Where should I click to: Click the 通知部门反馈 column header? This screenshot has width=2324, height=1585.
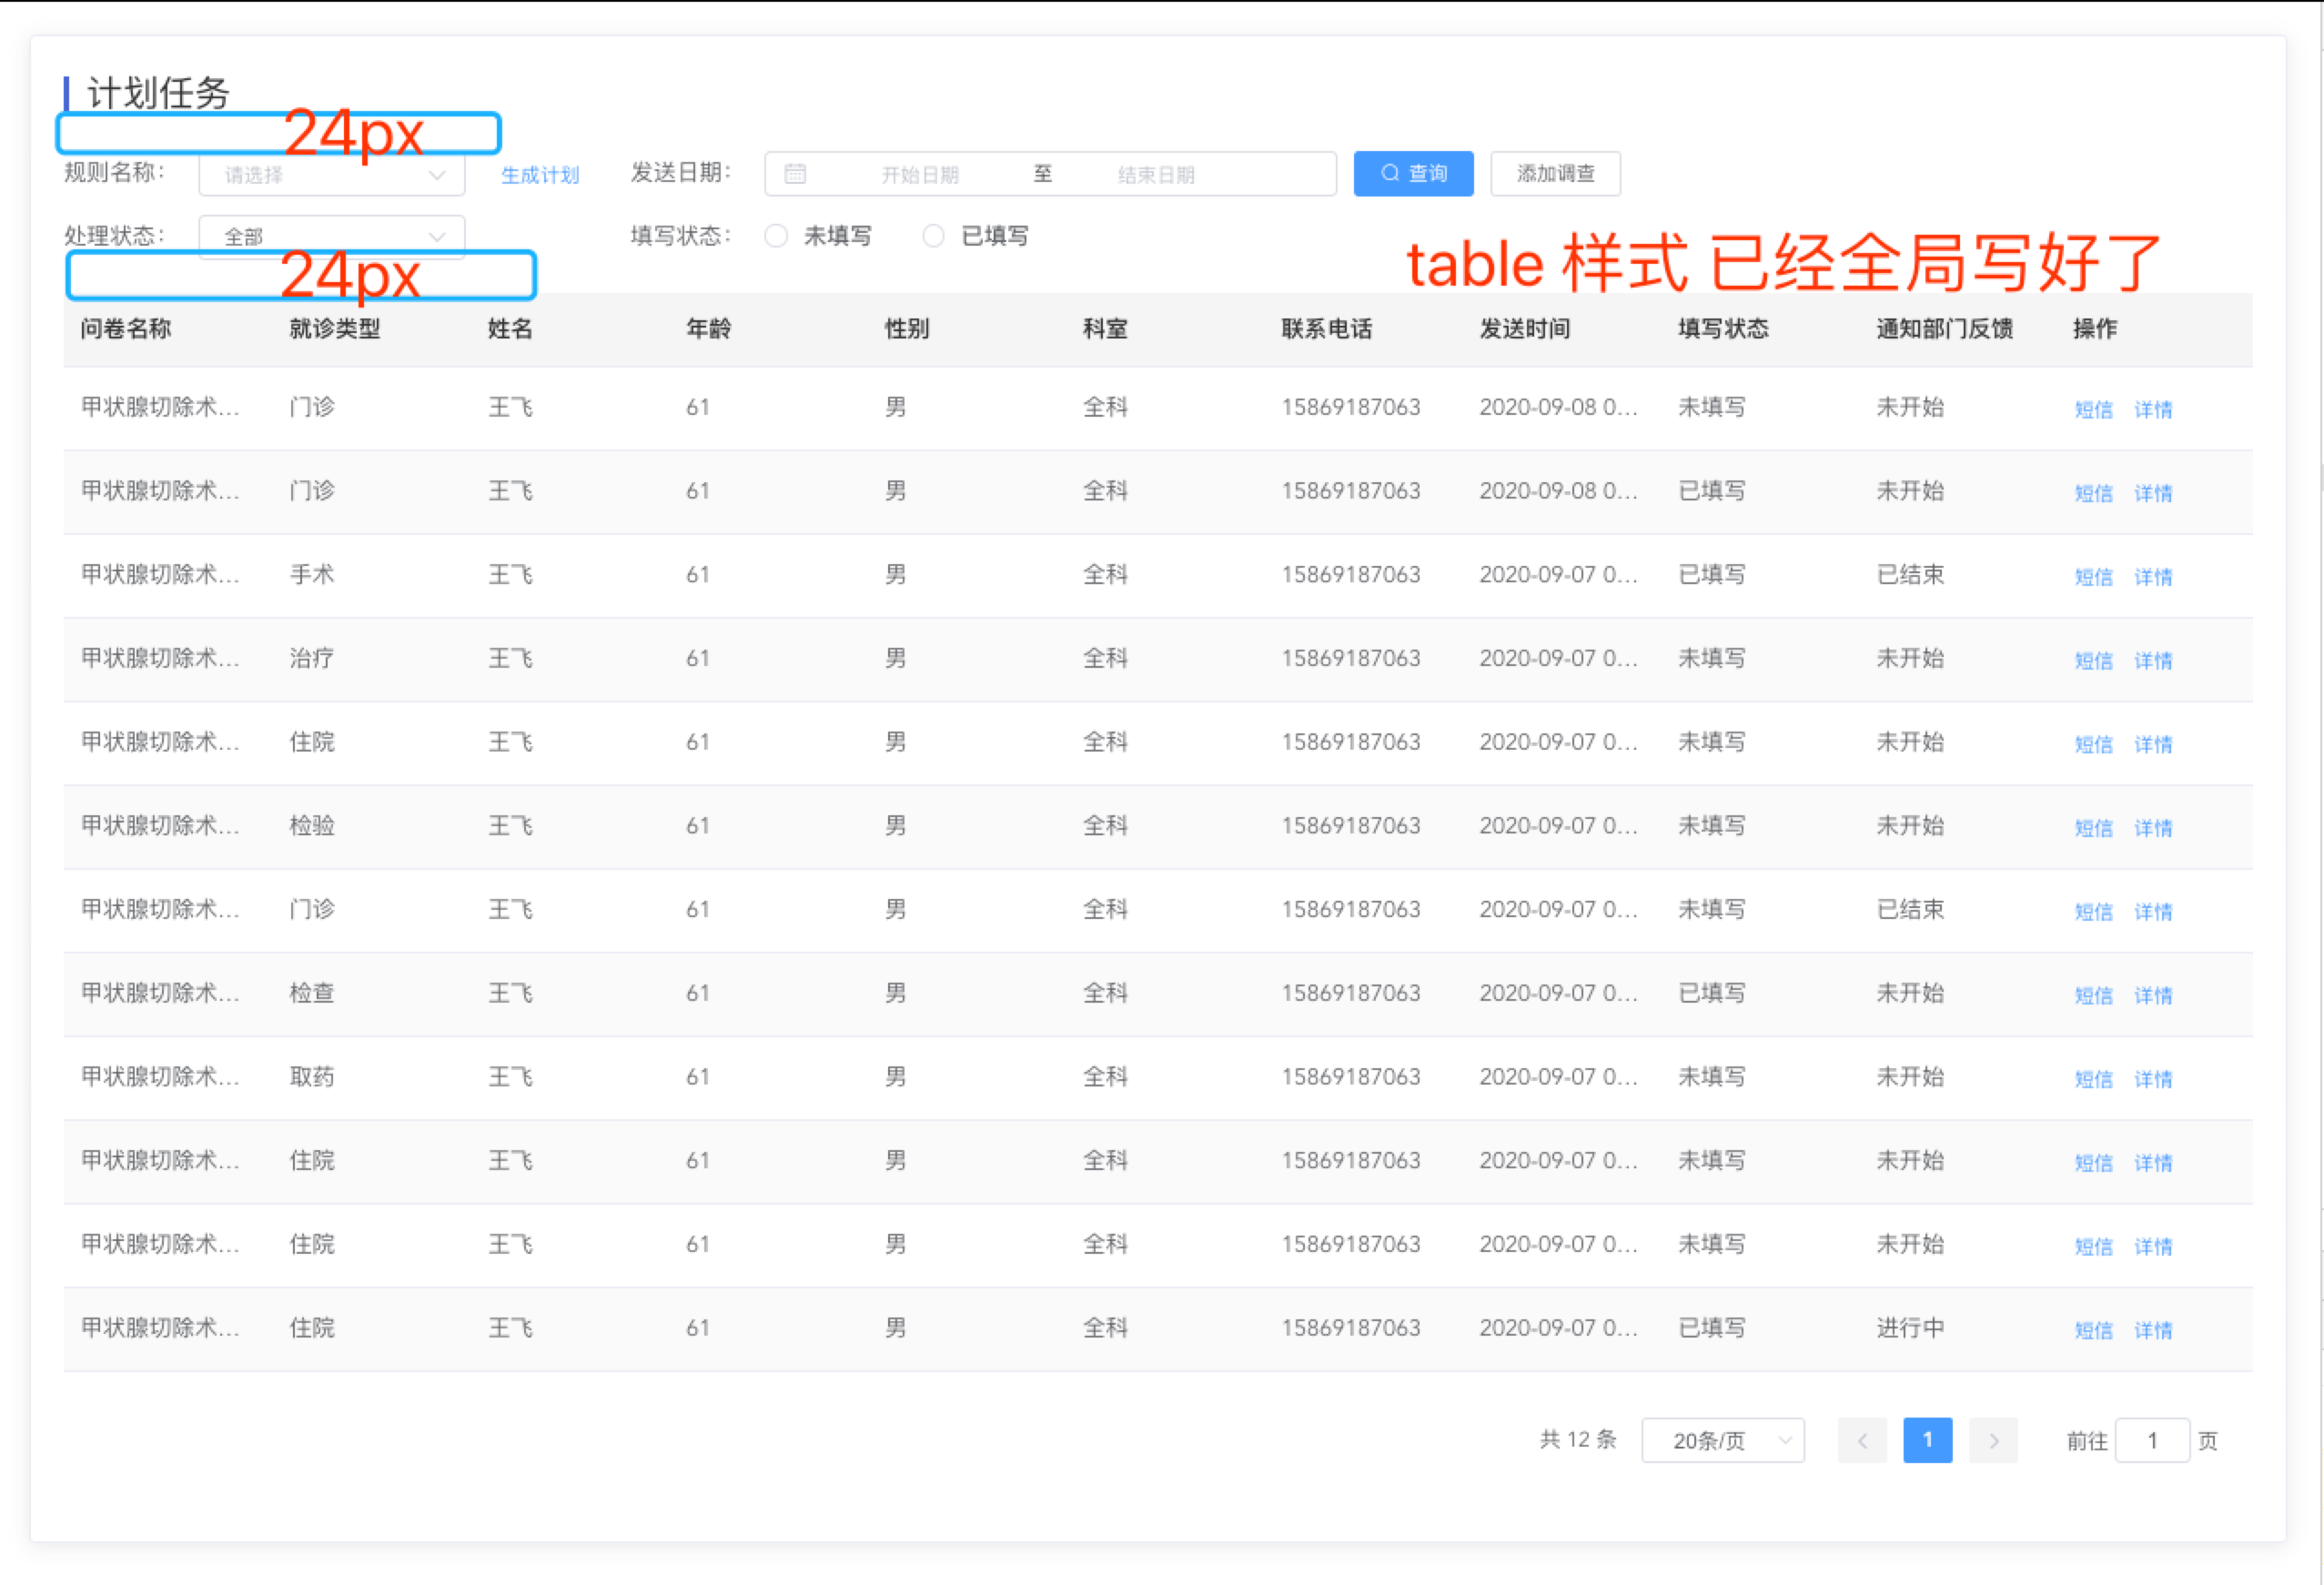(1944, 329)
